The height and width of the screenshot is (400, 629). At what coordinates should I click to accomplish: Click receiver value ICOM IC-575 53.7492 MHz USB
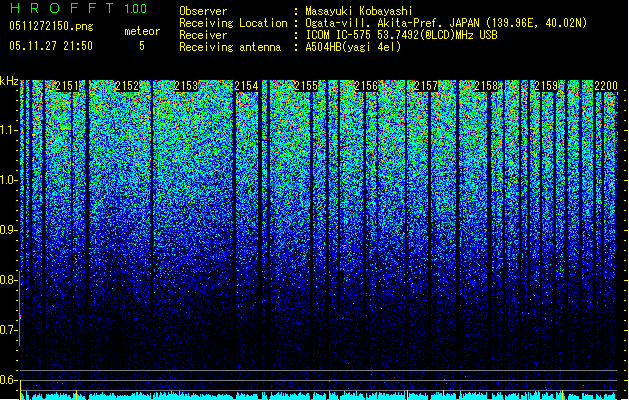click(401, 35)
